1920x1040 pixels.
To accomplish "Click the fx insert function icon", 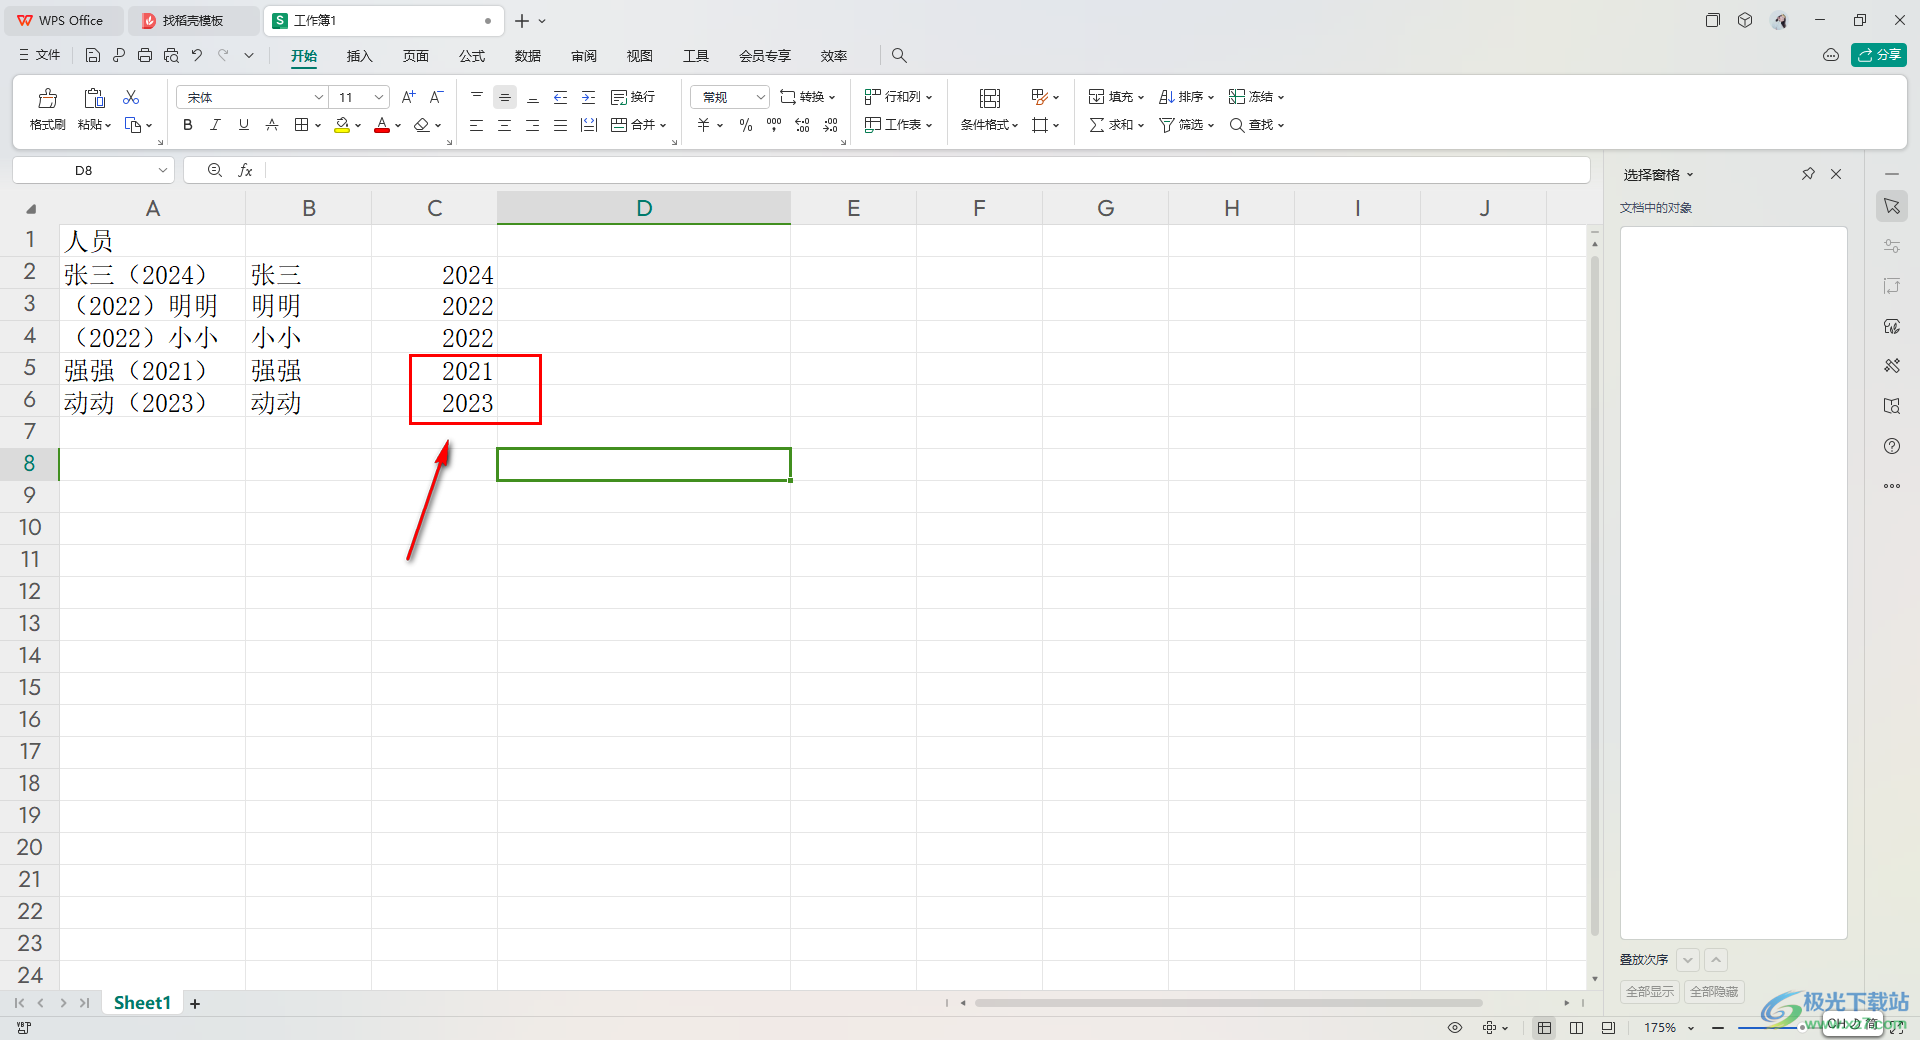I will coord(245,171).
